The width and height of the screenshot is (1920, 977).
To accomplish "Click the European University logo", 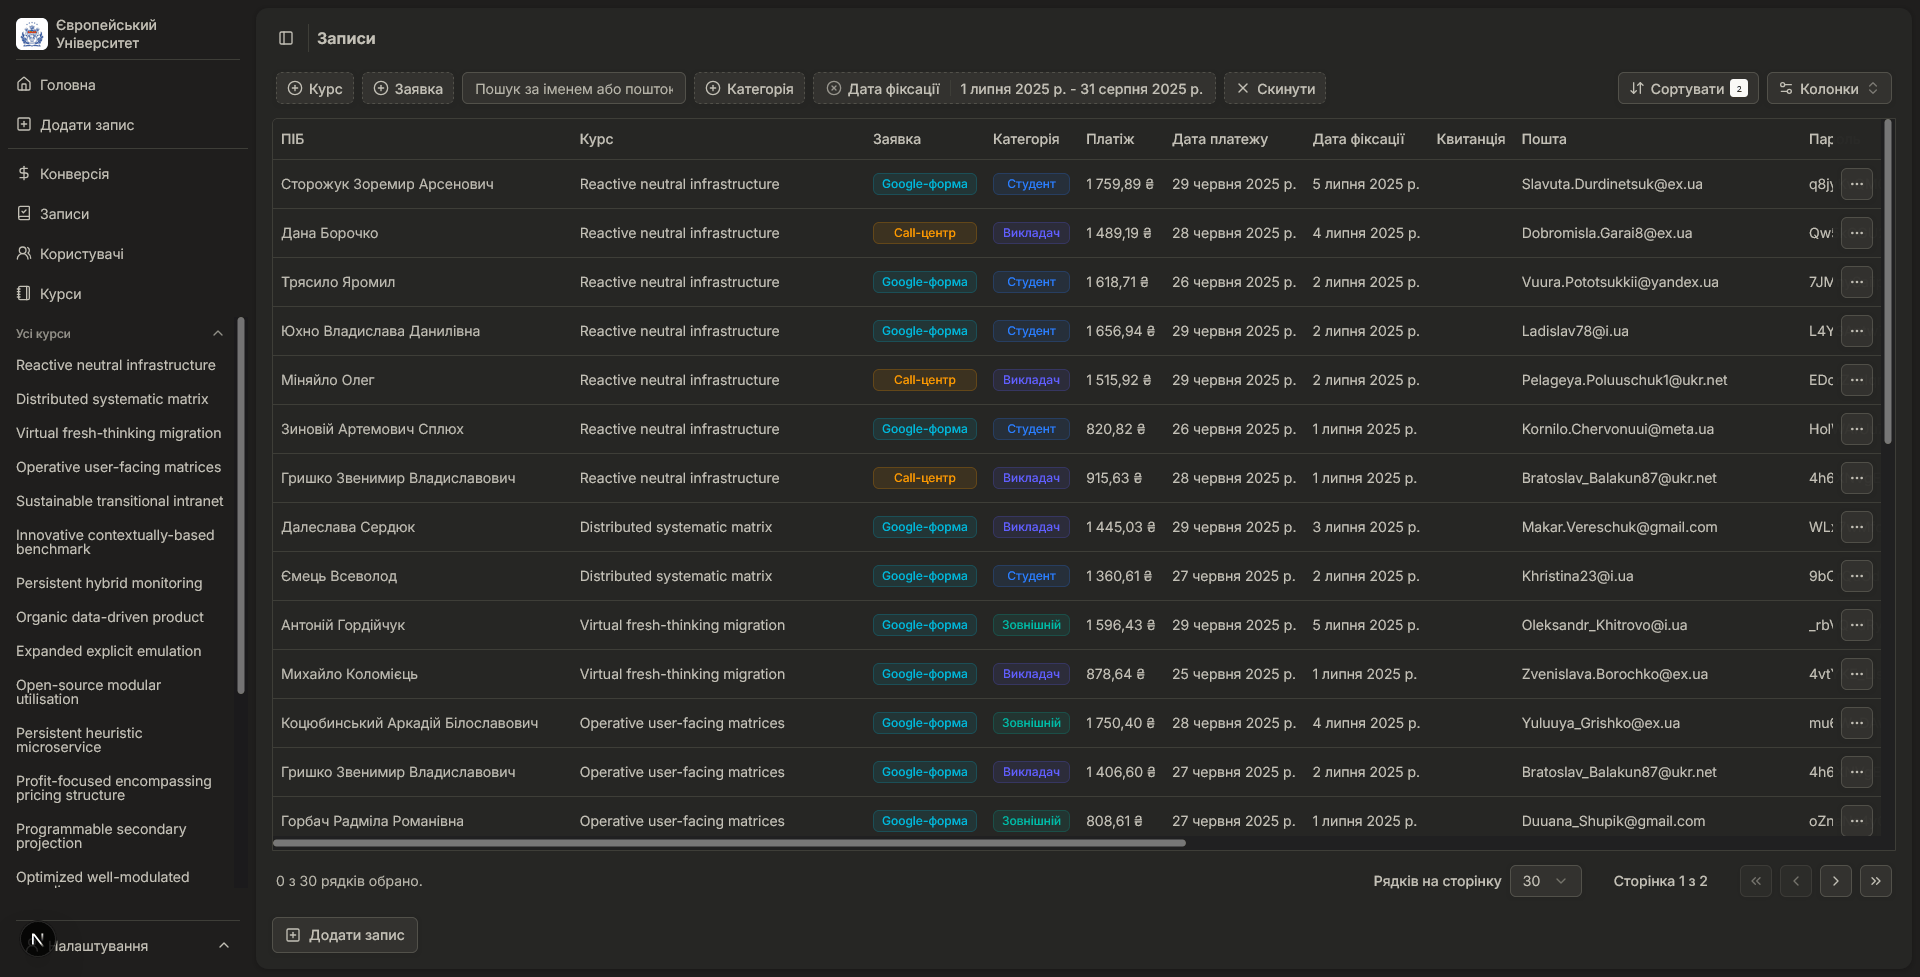I will click(x=32, y=34).
